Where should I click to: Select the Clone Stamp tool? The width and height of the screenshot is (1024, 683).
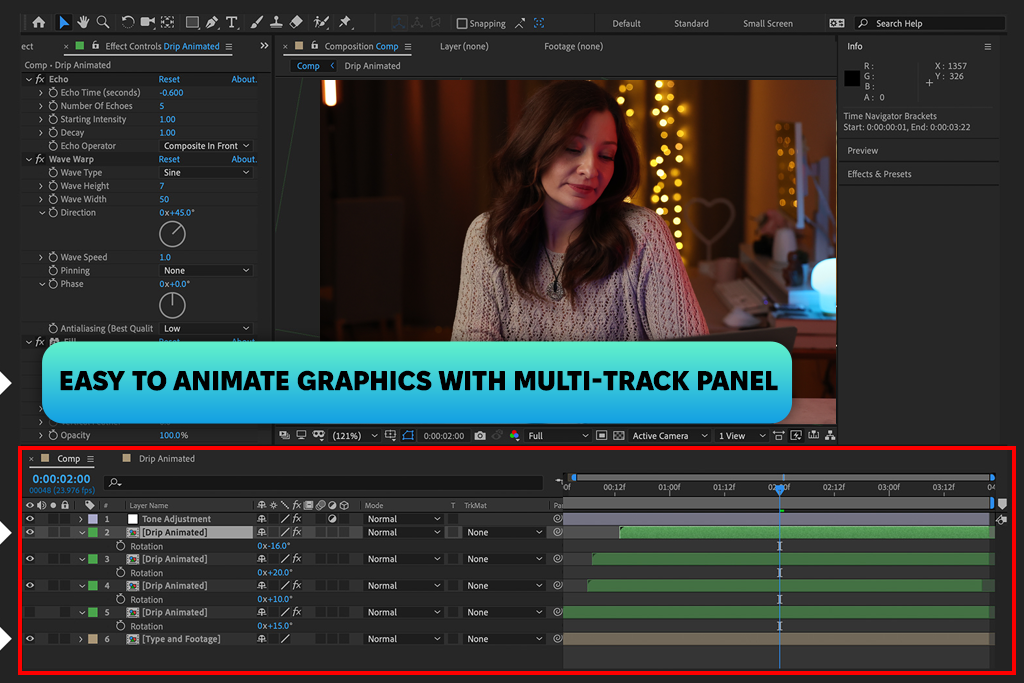[276, 22]
